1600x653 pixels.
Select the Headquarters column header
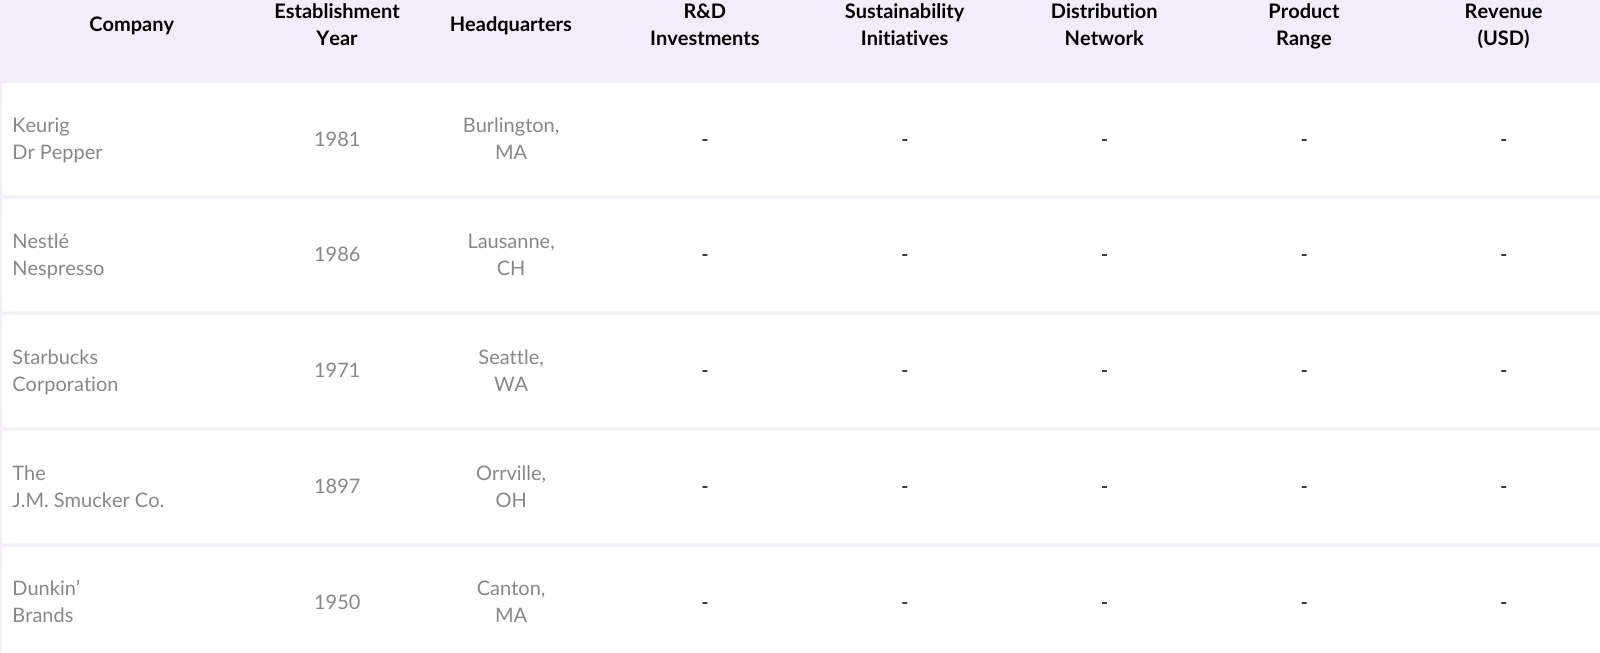click(510, 25)
